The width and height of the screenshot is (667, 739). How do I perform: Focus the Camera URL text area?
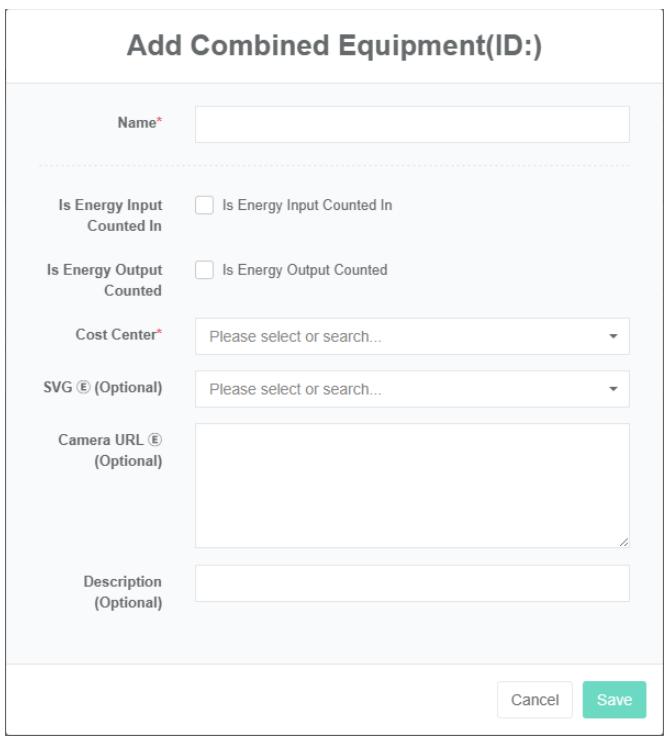point(411,485)
